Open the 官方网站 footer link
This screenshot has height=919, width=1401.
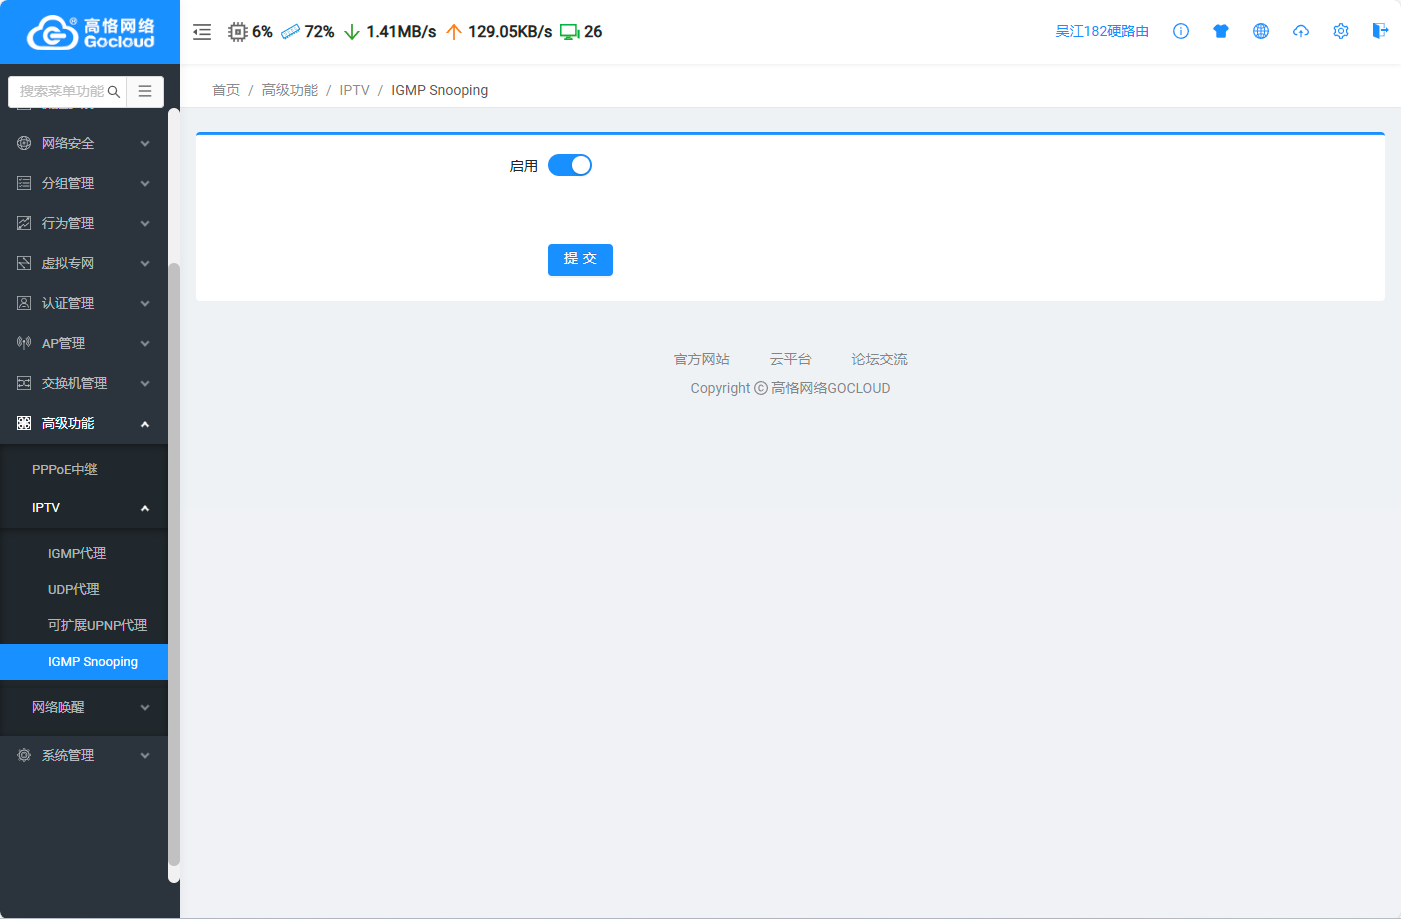click(701, 359)
